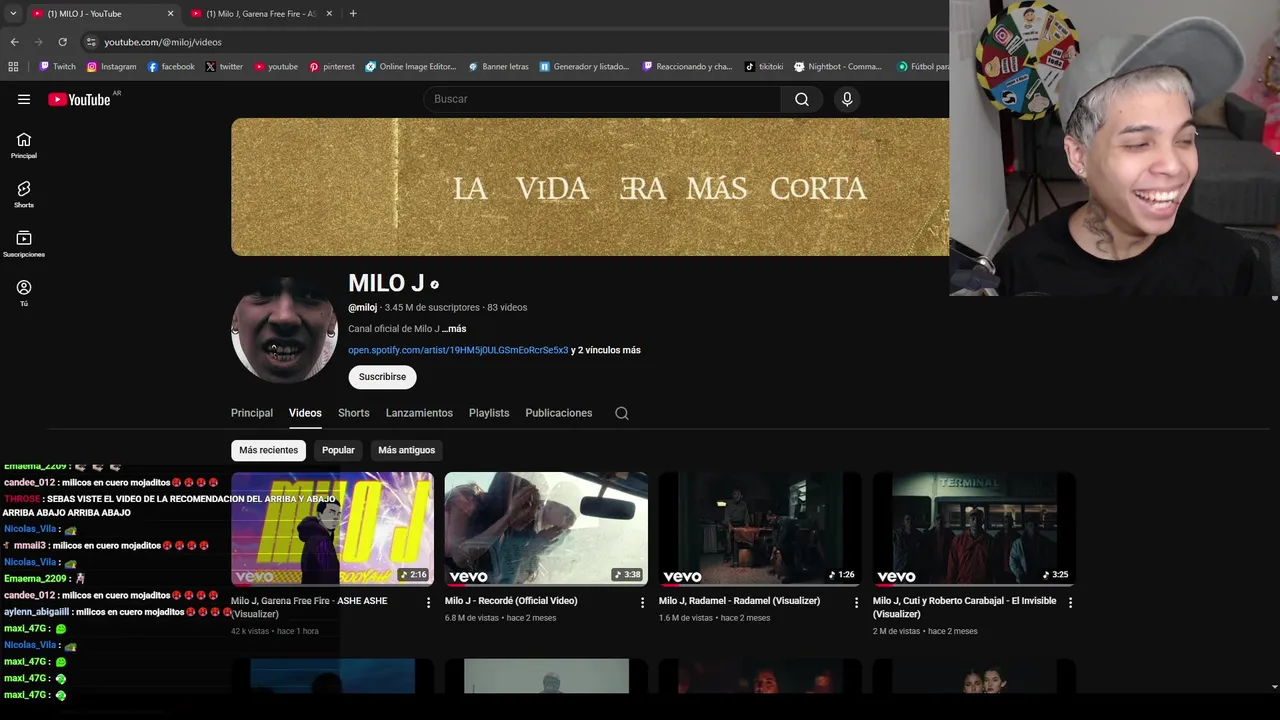Screen dimensions: 1280x720
Task: Go back in browser history
Action: pos(14,42)
